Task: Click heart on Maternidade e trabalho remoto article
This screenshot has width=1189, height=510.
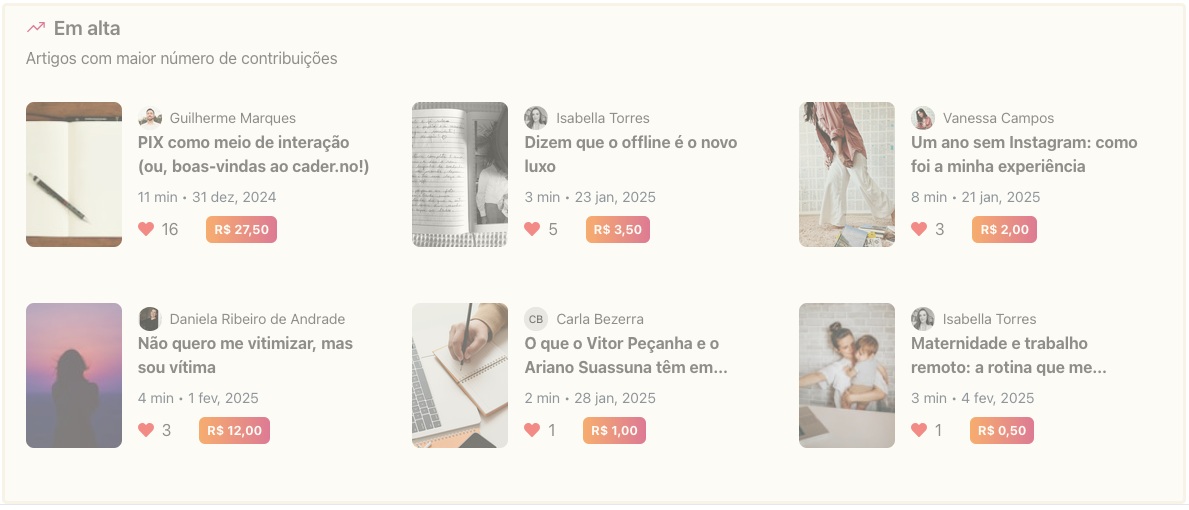Action: coord(919,430)
